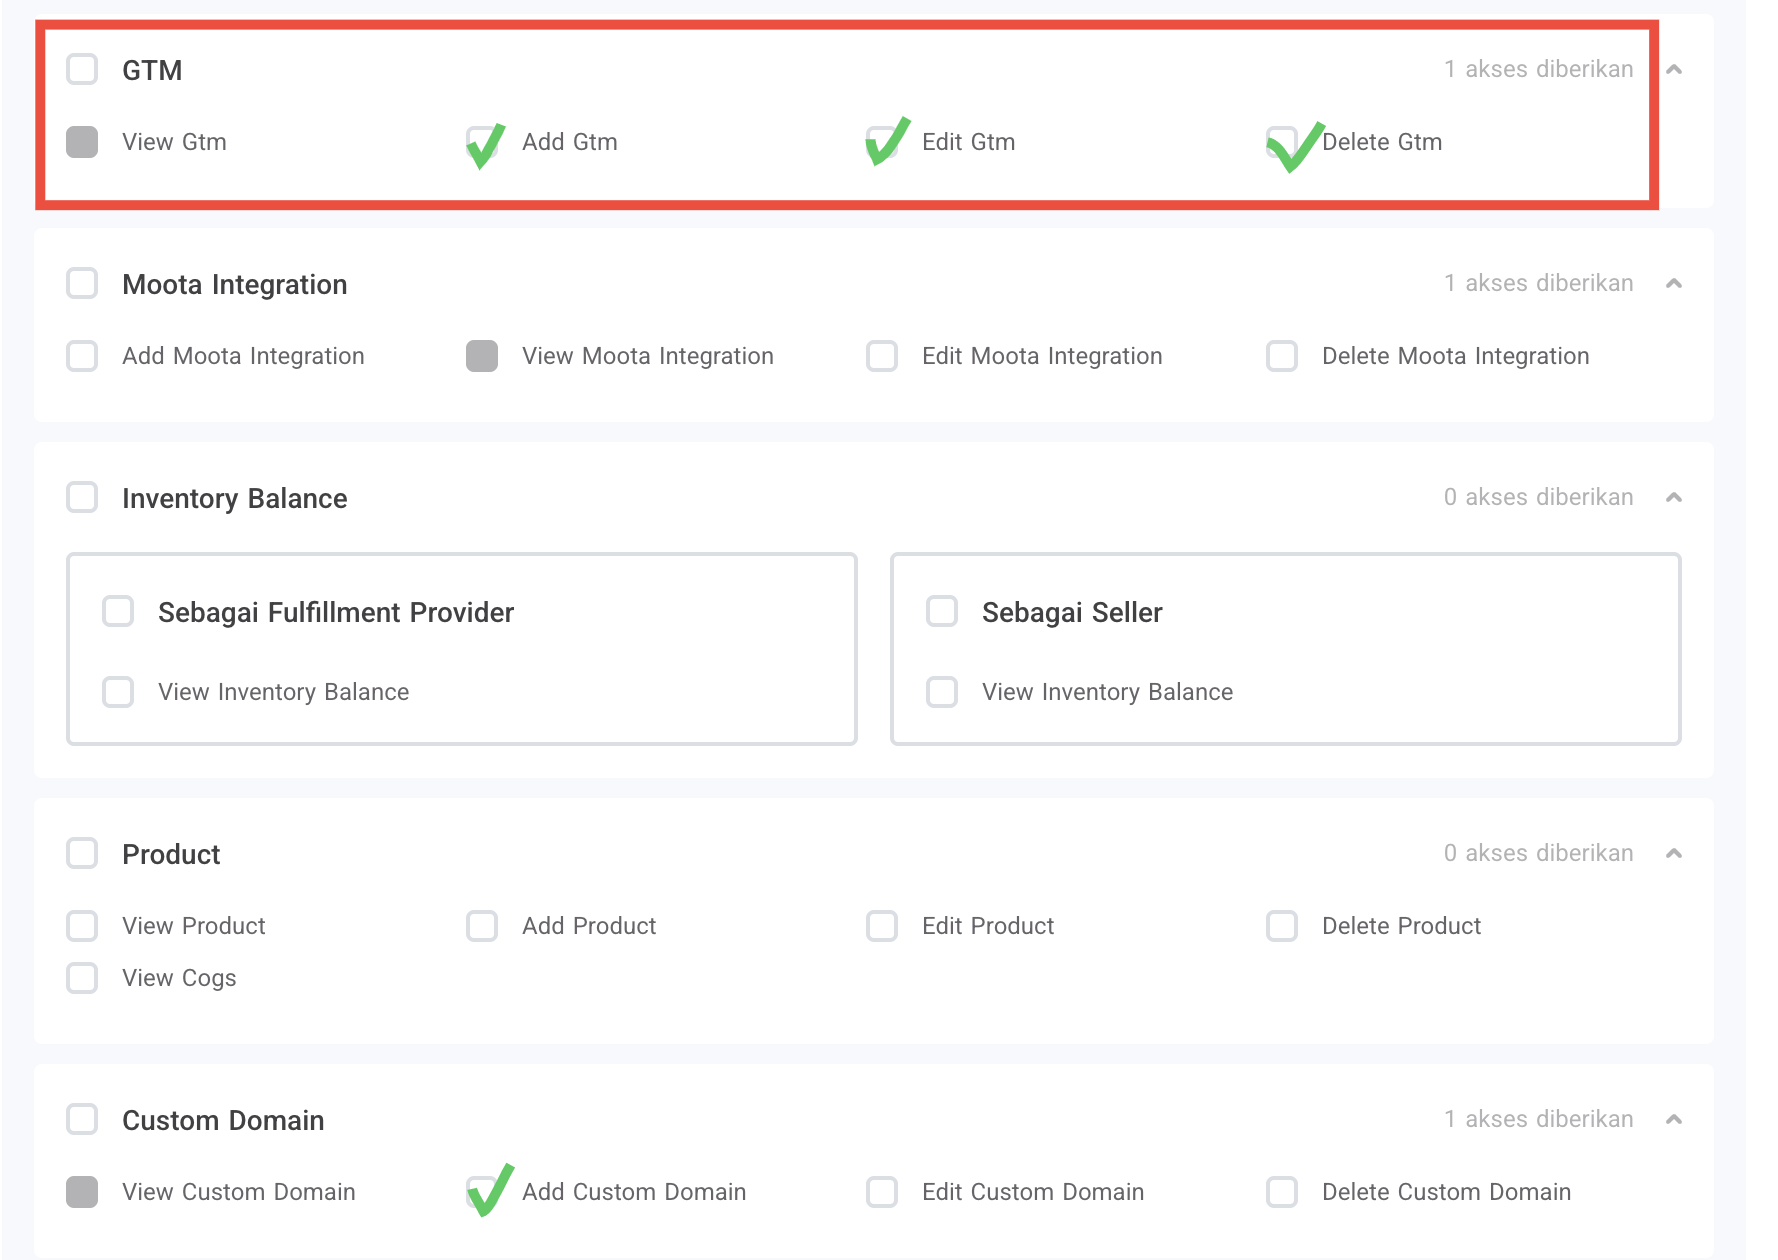This screenshot has width=1778, height=1260.
Task: Click the Custom Domain heading
Action: 223,1121
